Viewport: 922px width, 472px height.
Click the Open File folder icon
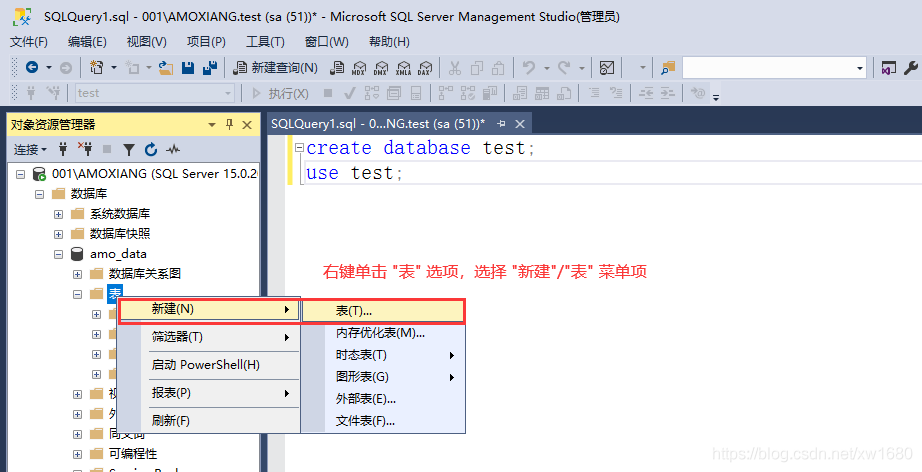166,68
